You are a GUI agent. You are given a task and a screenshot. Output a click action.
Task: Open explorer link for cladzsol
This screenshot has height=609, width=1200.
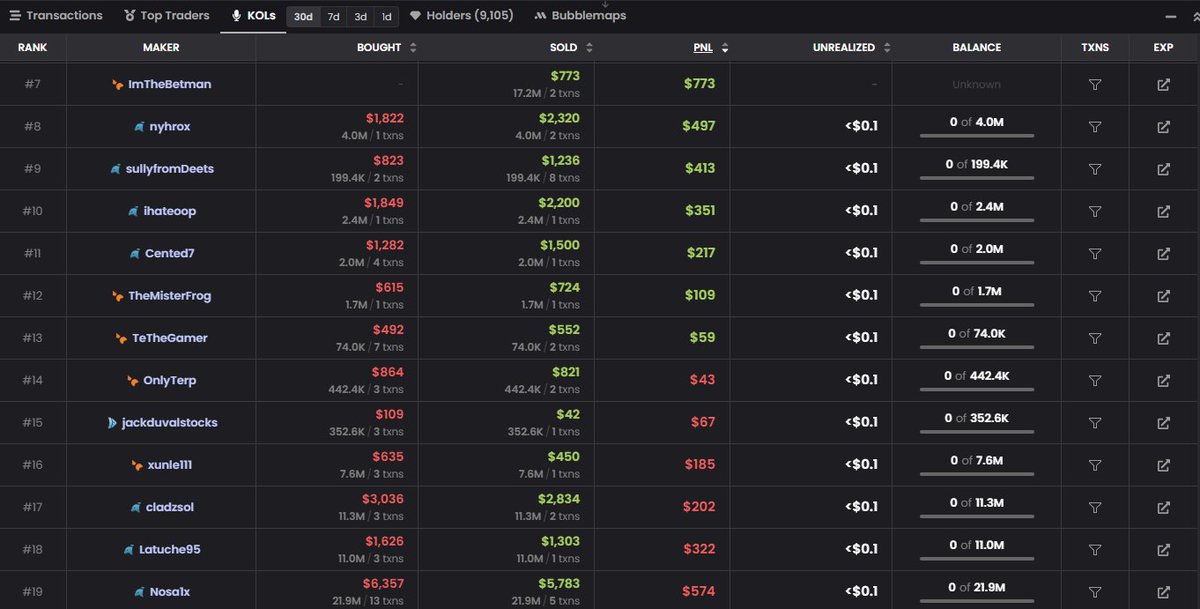1163,507
